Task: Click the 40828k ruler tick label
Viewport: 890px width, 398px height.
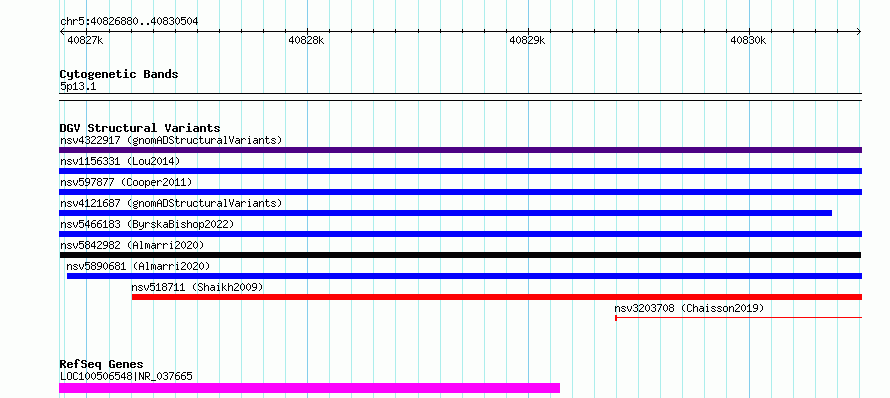Action: click(x=306, y=41)
